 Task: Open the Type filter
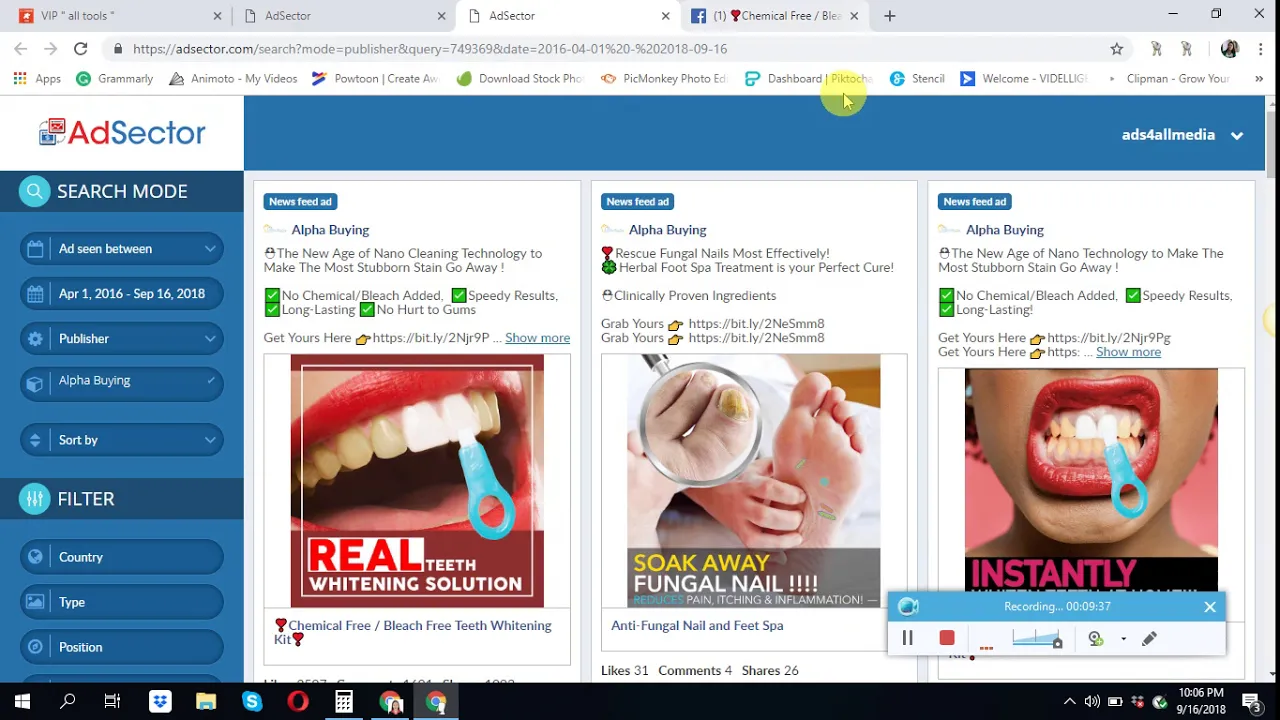122,602
